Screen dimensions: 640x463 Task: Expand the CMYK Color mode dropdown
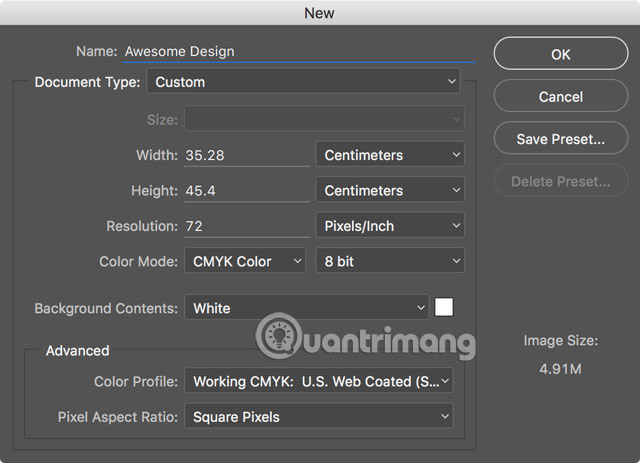pos(244,261)
